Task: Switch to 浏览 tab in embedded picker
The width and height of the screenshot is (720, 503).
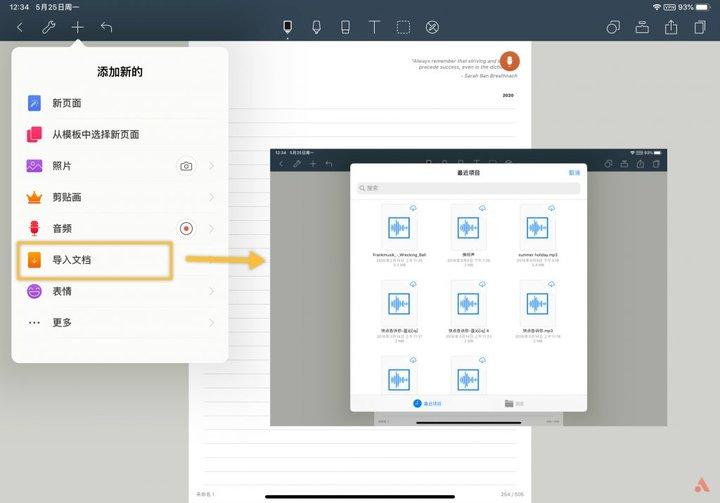Action: click(514, 403)
